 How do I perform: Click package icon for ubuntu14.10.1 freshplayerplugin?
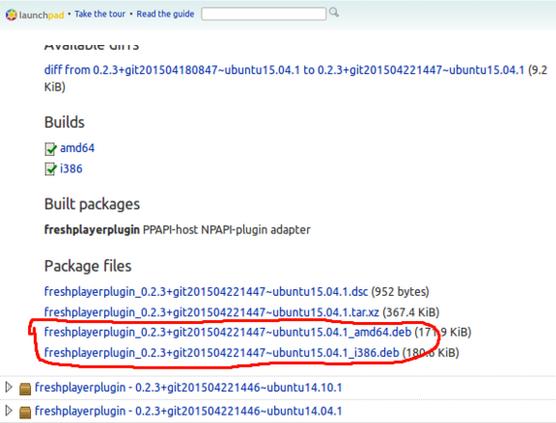pos(25,389)
